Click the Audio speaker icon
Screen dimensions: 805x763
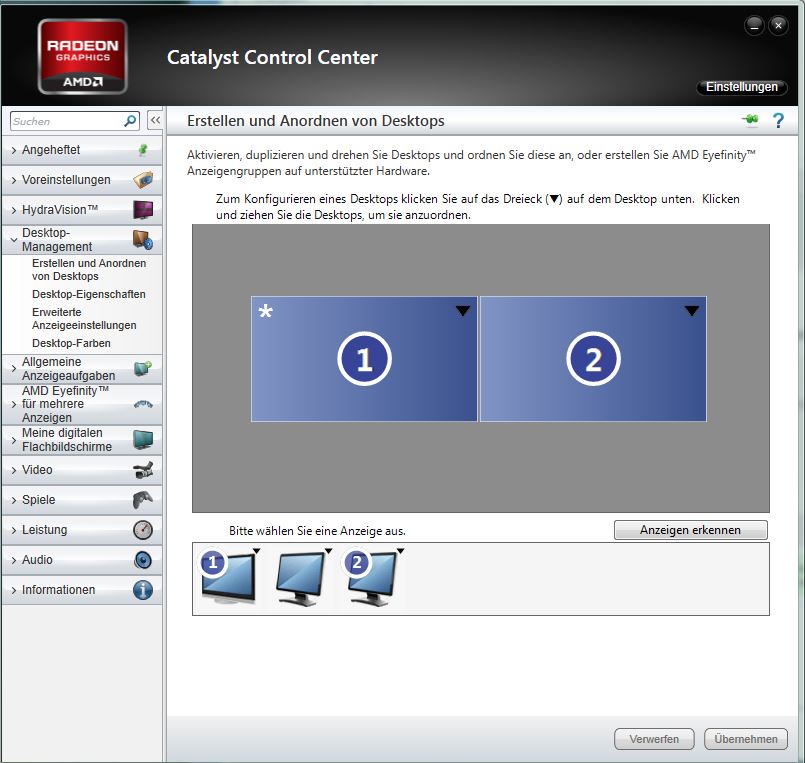(x=143, y=560)
